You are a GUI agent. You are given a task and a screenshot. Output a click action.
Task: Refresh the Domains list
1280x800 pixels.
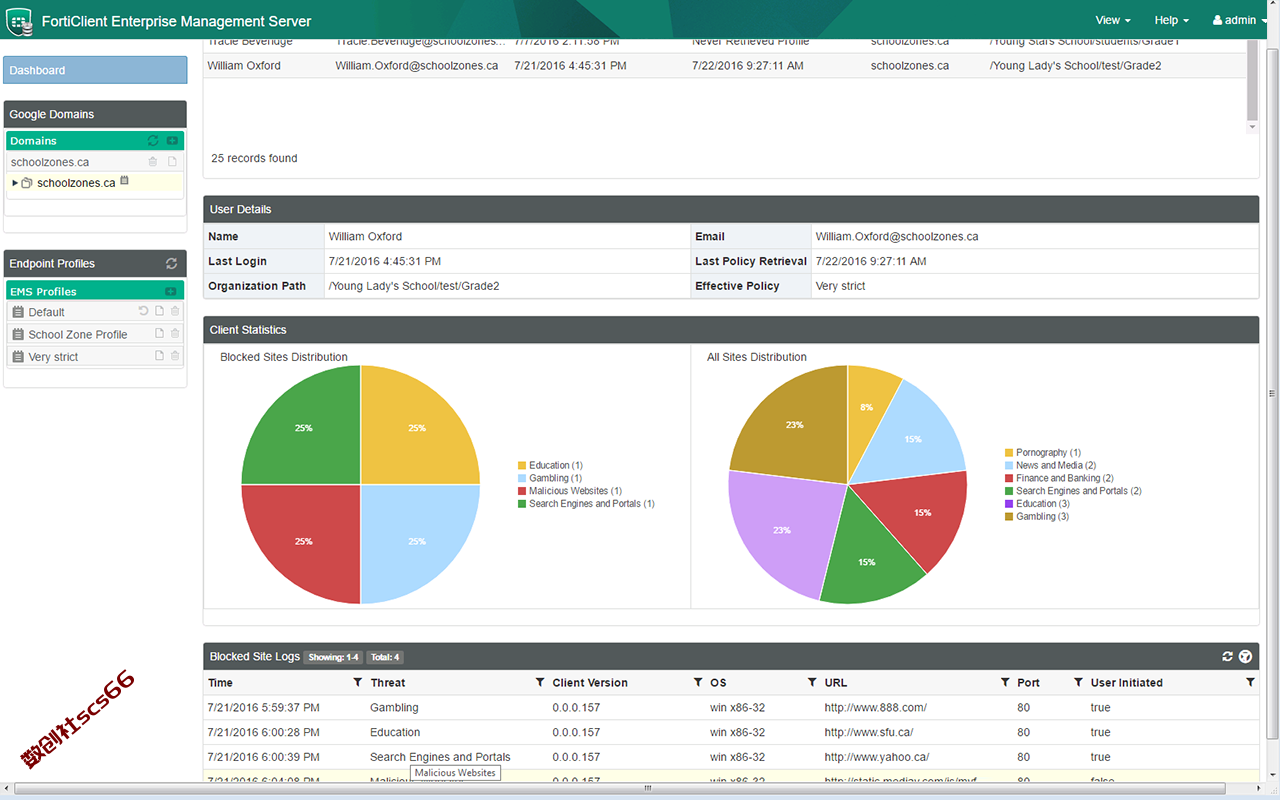[153, 141]
